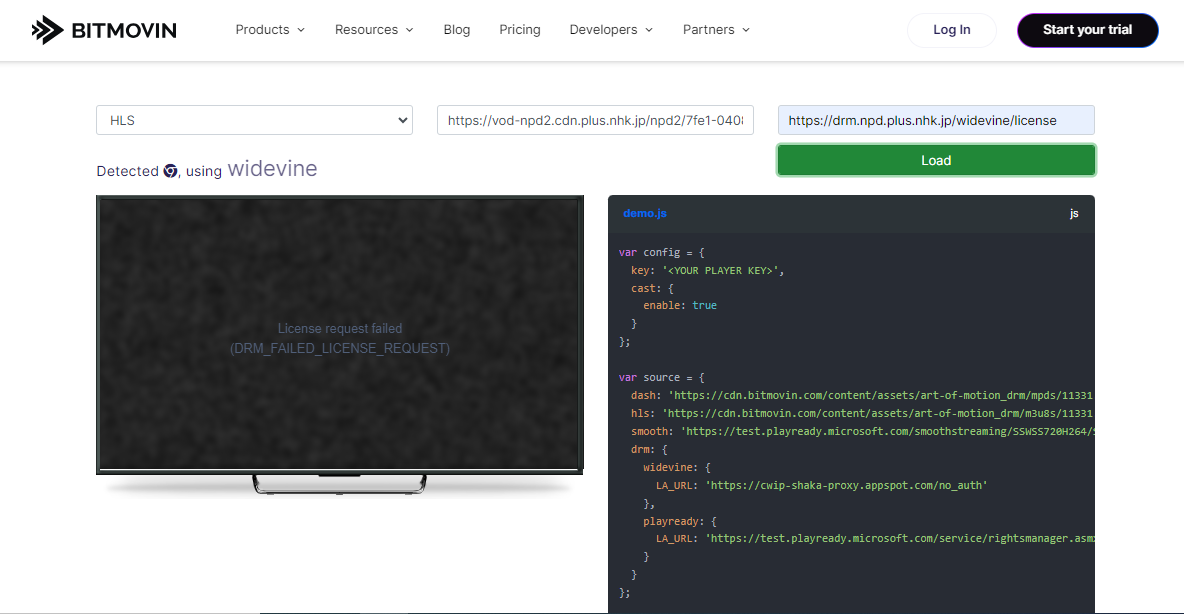Click the Bitmovin logo
The width and height of the screenshot is (1184, 614).
click(x=104, y=30)
